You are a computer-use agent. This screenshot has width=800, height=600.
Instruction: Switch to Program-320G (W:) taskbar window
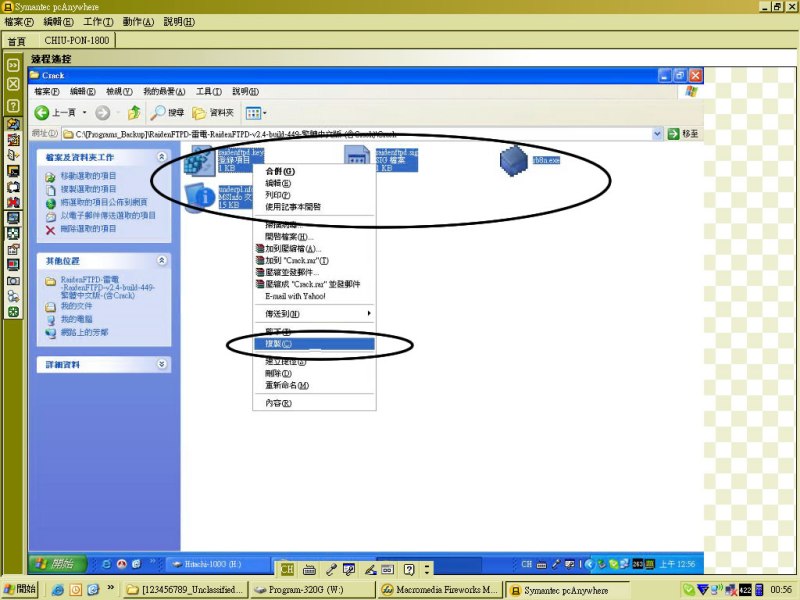(313, 590)
